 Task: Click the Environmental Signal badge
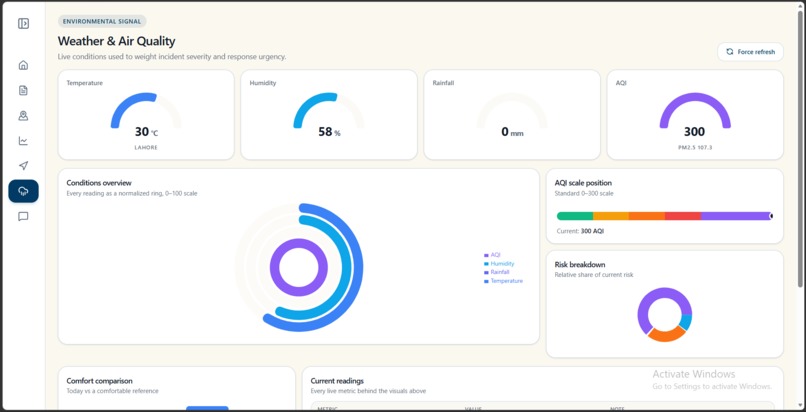coord(102,22)
